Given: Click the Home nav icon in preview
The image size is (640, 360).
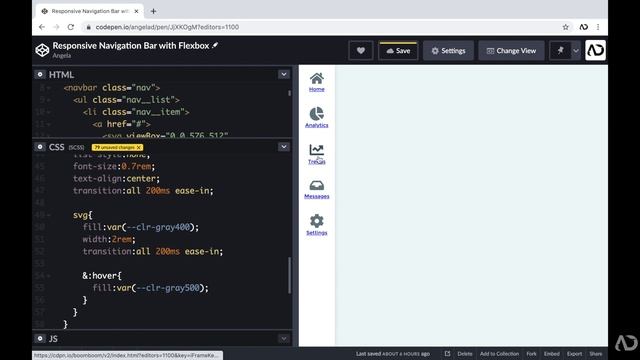Looking at the screenshot, I should [x=317, y=78].
